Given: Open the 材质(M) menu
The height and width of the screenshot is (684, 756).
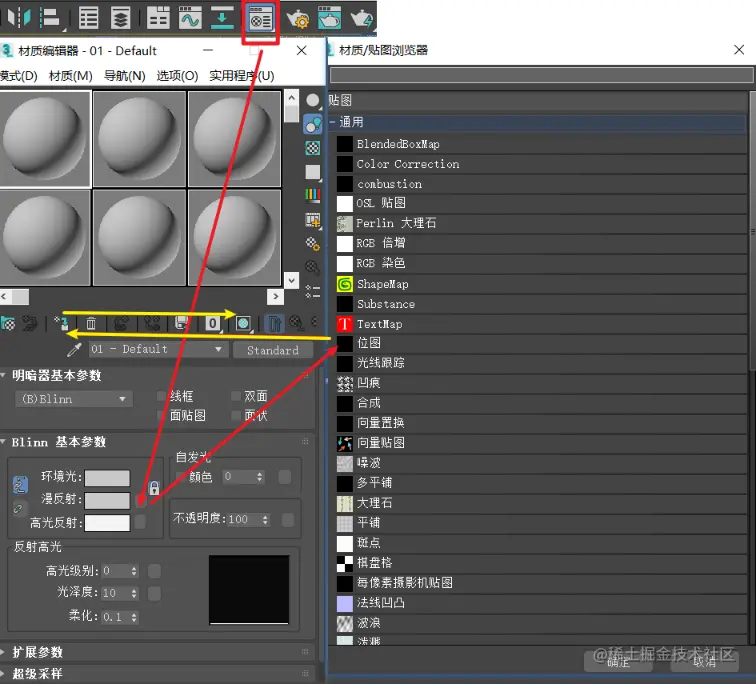Looking at the screenshot, I should (70, 76).
